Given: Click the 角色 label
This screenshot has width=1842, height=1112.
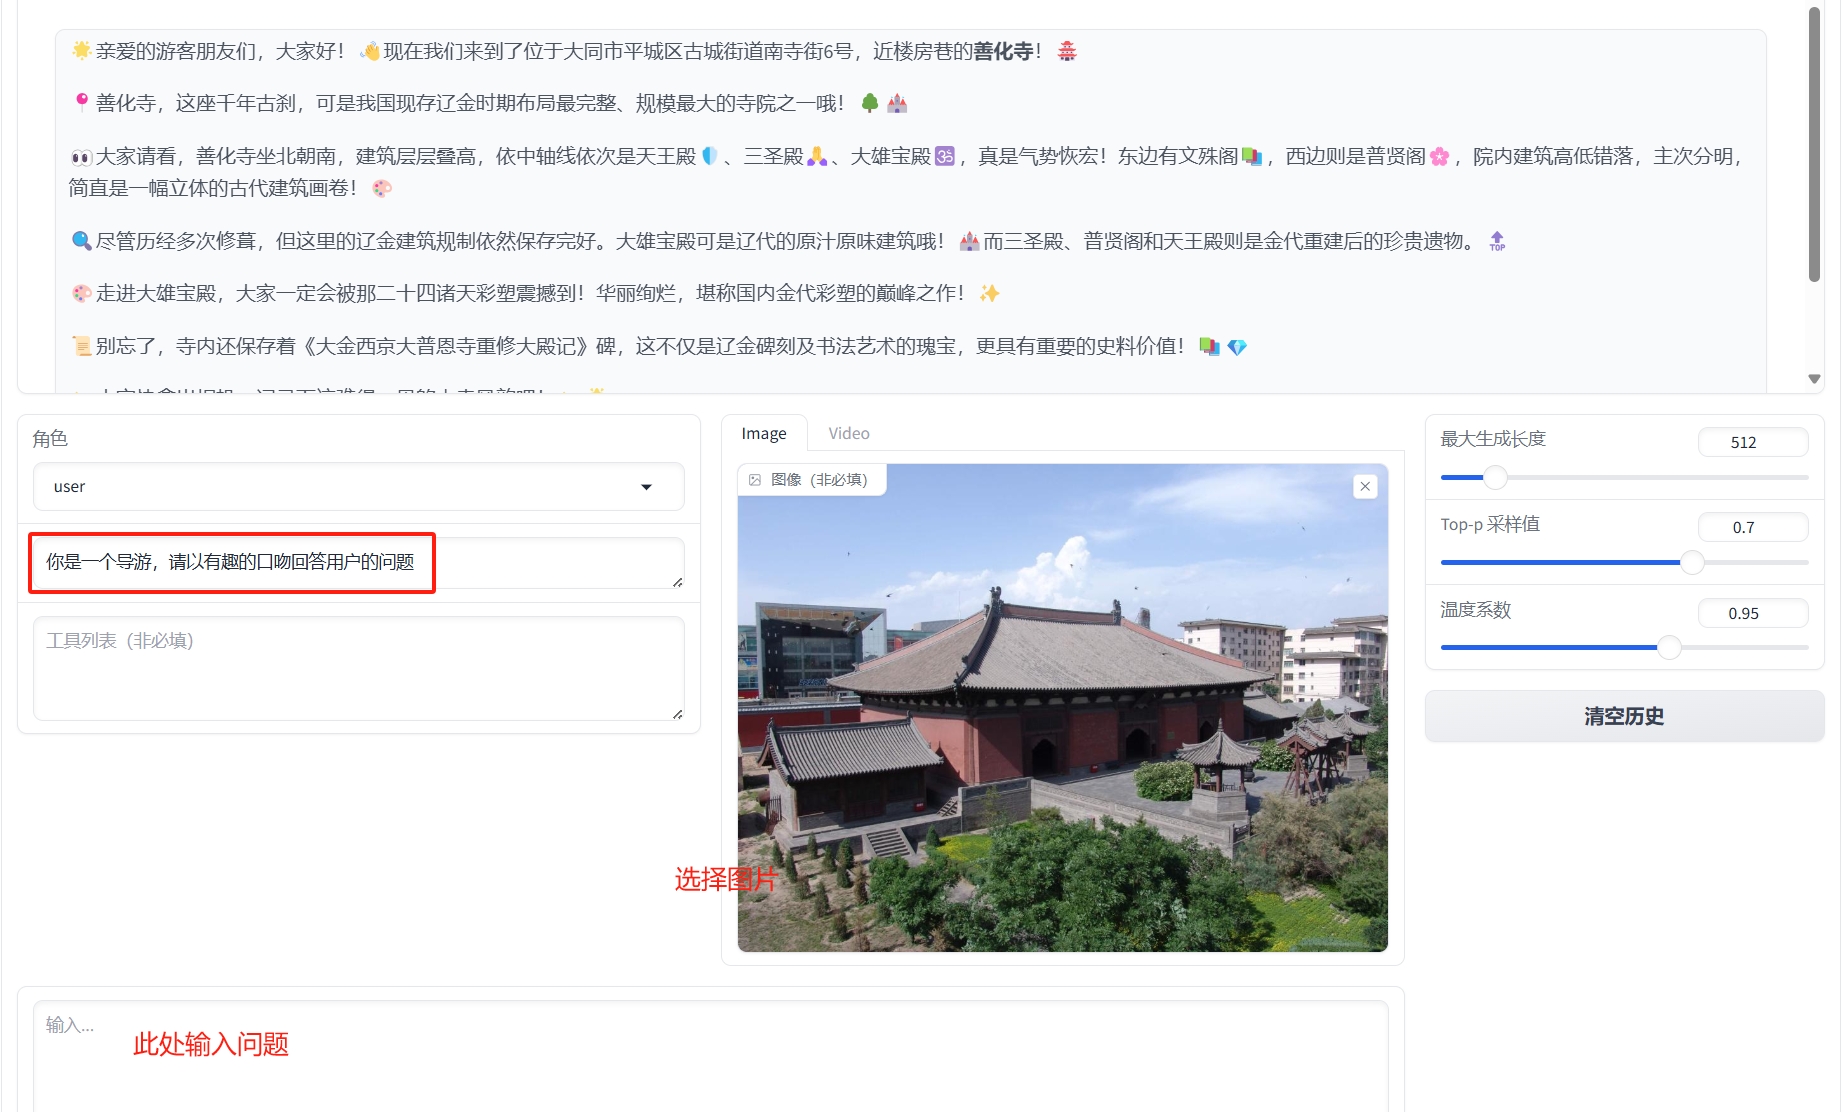Looking at the screenshot, I should [50, 438].
